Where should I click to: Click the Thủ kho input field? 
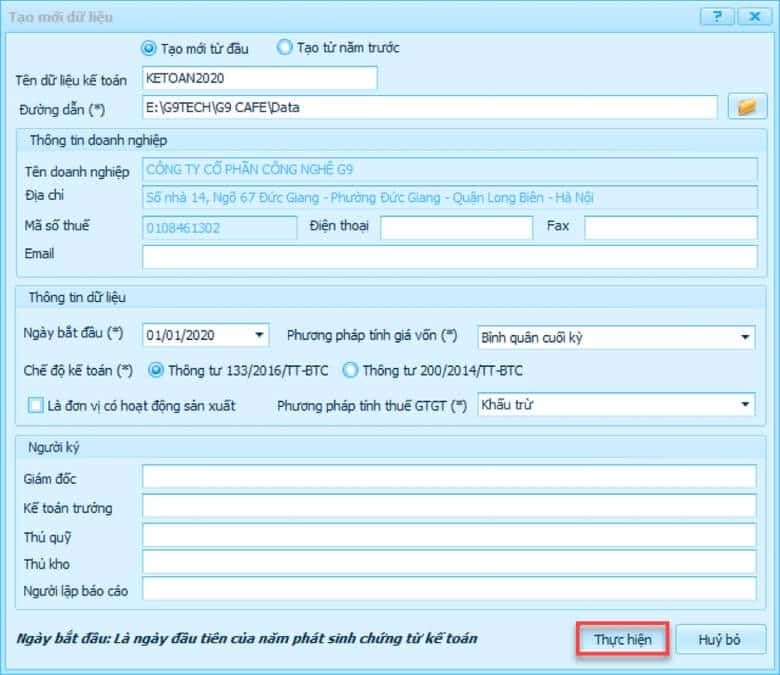pyautogui.click(x=450, y=562)
